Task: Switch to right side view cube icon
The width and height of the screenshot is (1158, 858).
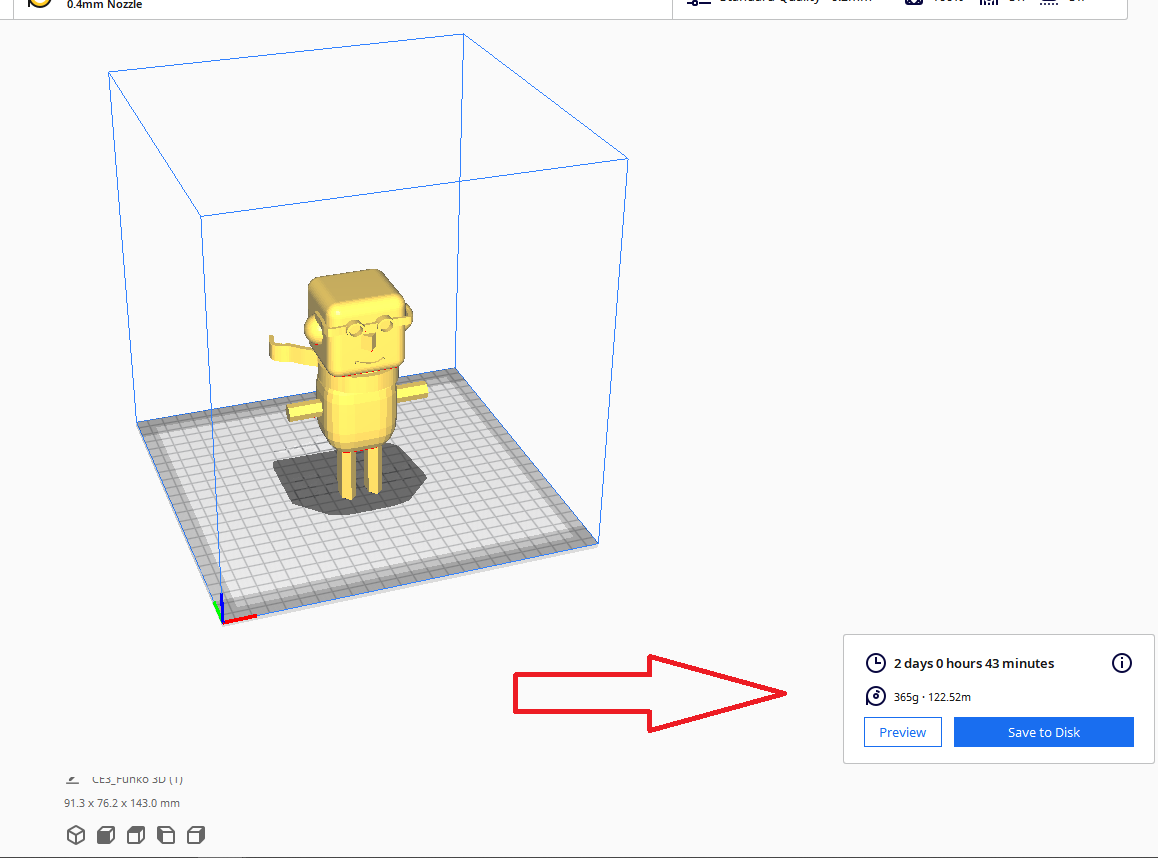Action: [196, 835]
